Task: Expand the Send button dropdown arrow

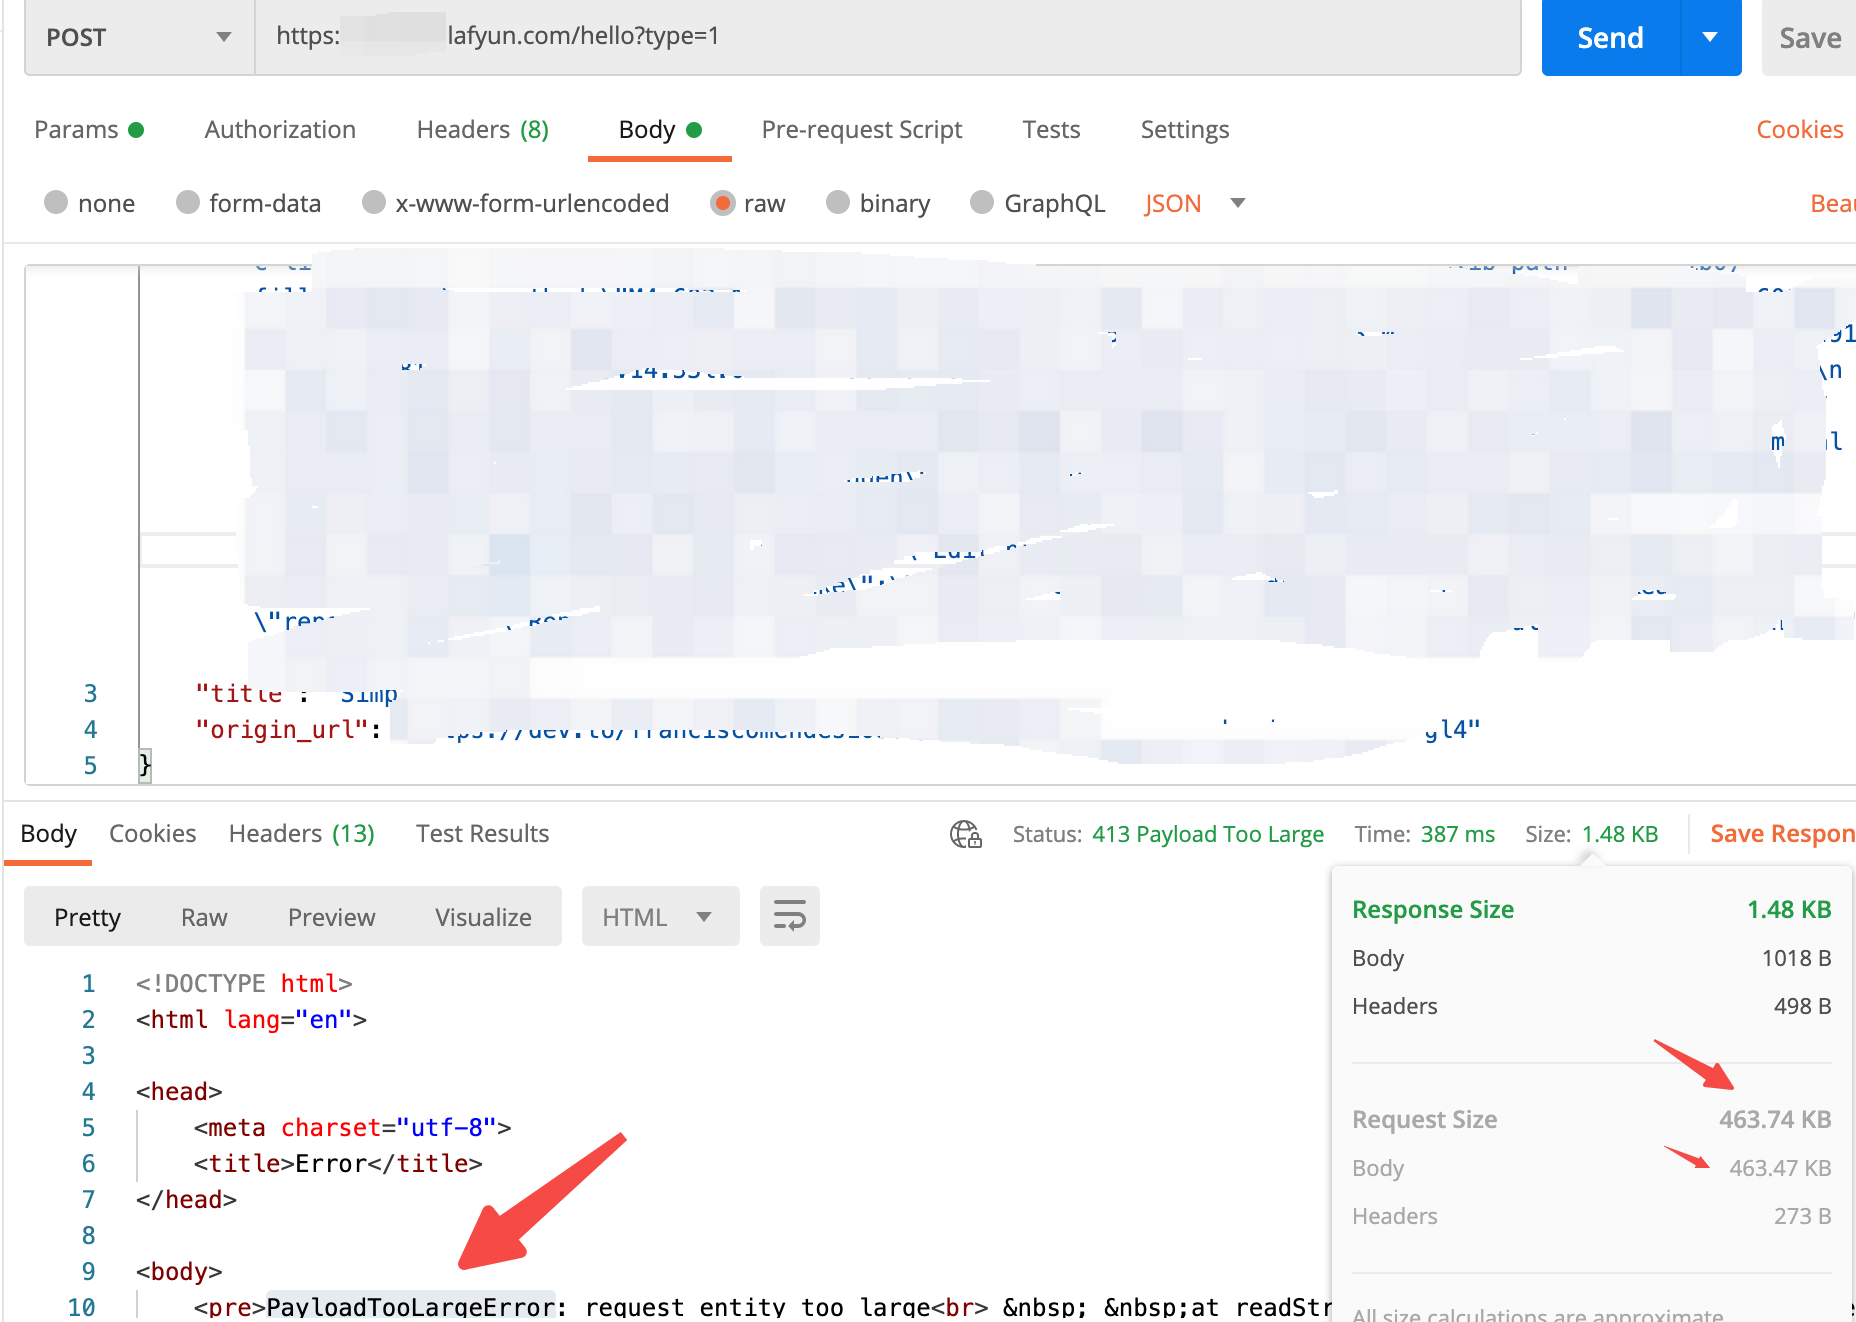Action: (x=1711, y=37)
